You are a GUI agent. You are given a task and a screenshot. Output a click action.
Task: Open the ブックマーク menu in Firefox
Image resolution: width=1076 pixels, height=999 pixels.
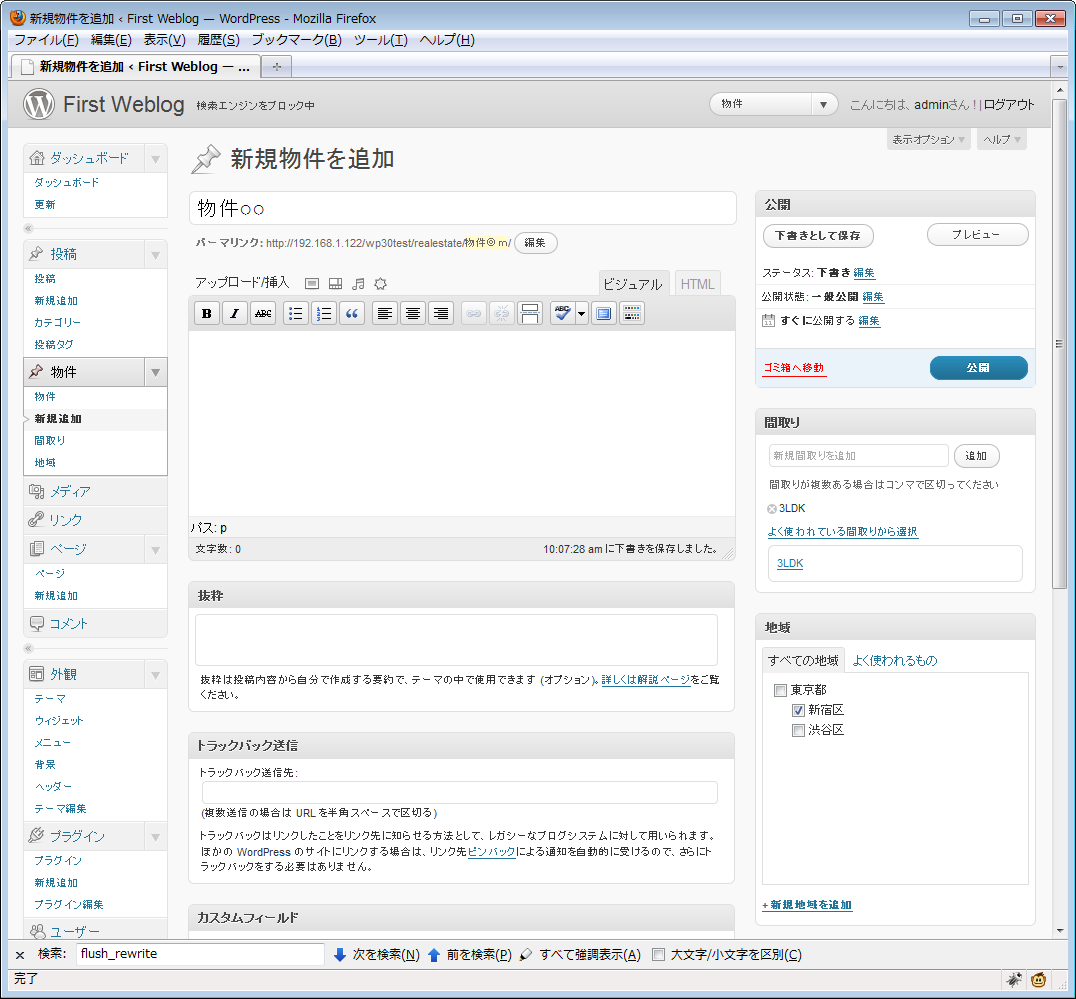click(296, 40)
